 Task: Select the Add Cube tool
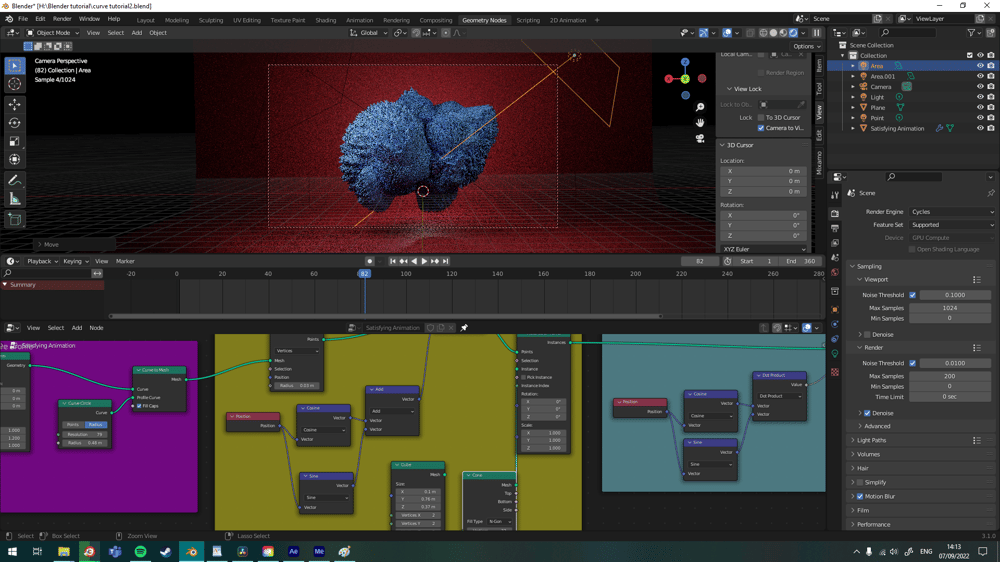click(15, 220)
